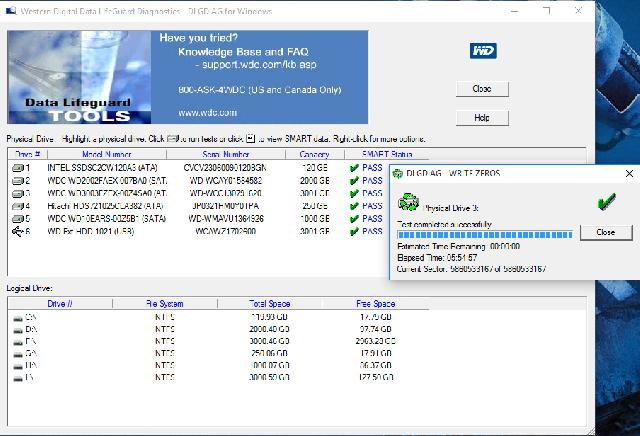Select WDC WD10EARS-00Z5B1 model text

(107, 219)
